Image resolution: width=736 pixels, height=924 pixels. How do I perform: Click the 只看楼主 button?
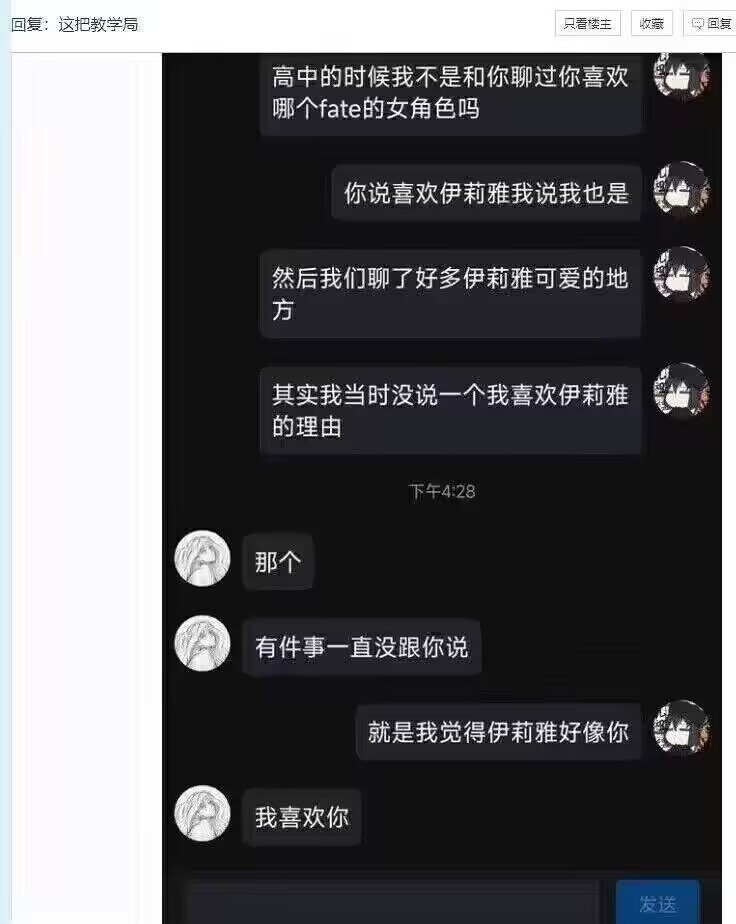click(588, 24)
